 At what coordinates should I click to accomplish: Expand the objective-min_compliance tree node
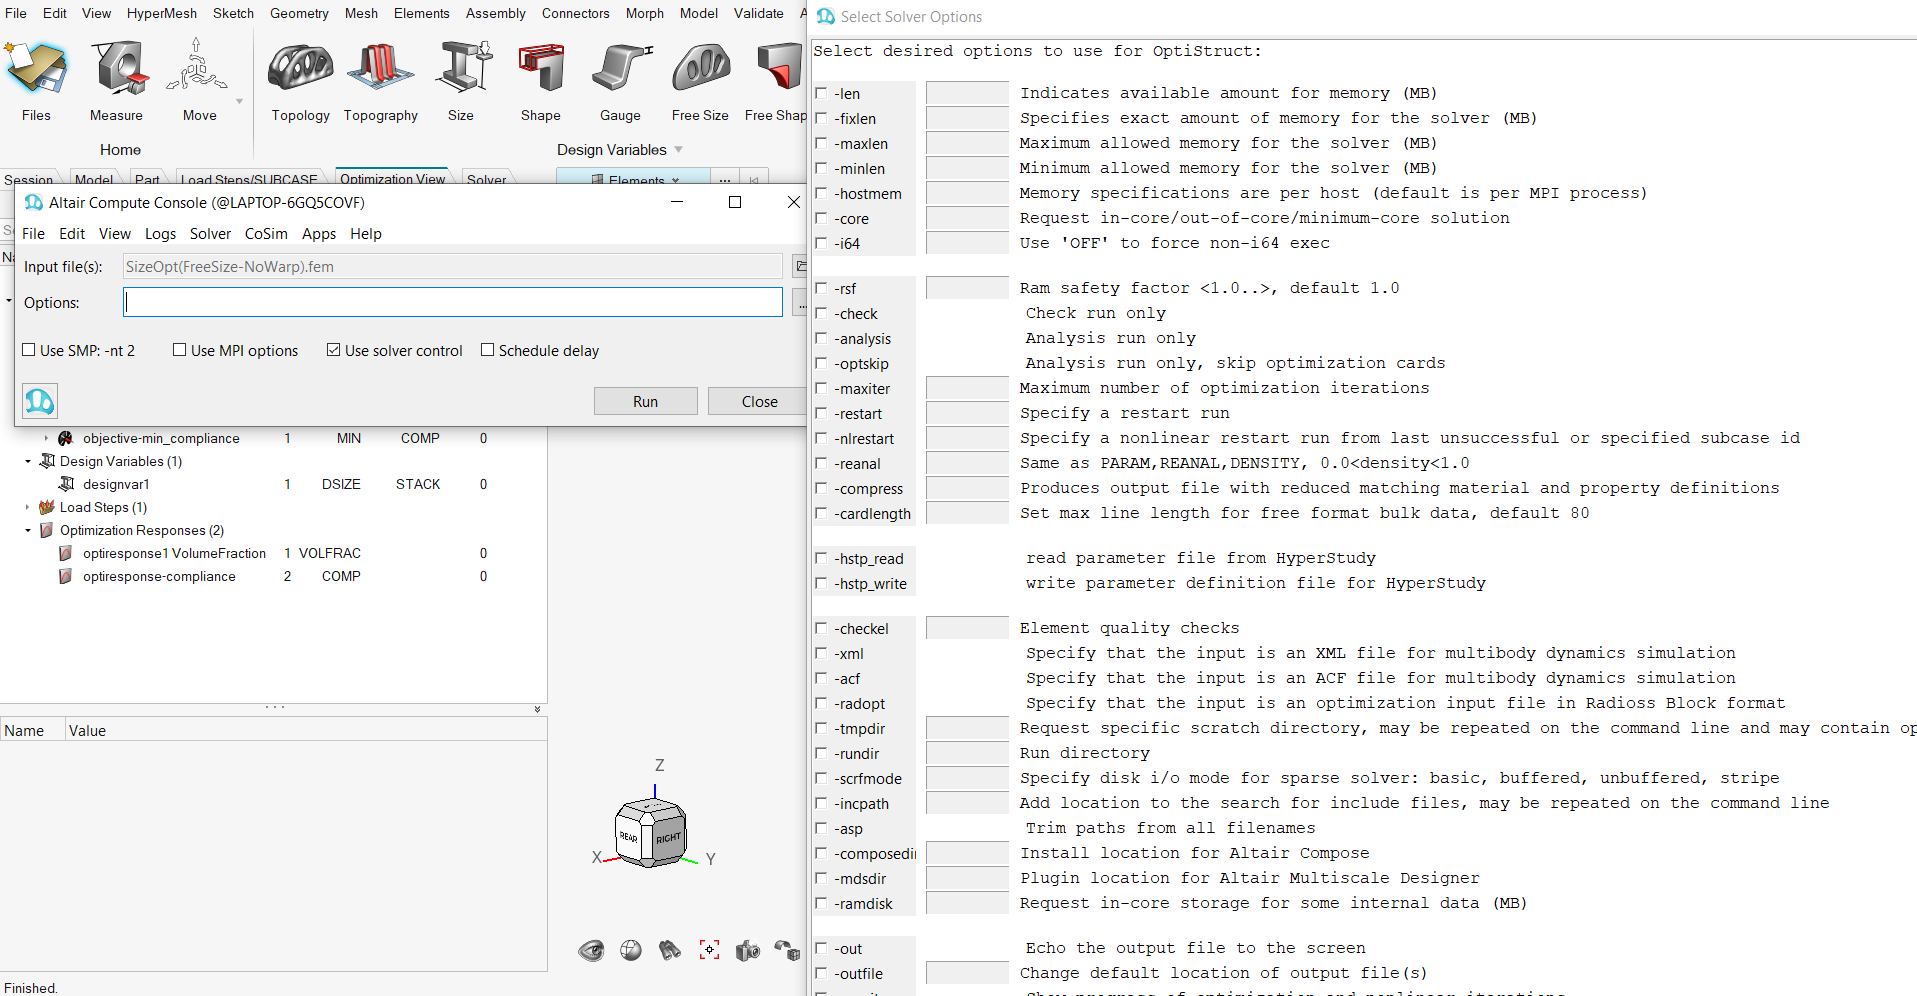click(x=46, y=438)
